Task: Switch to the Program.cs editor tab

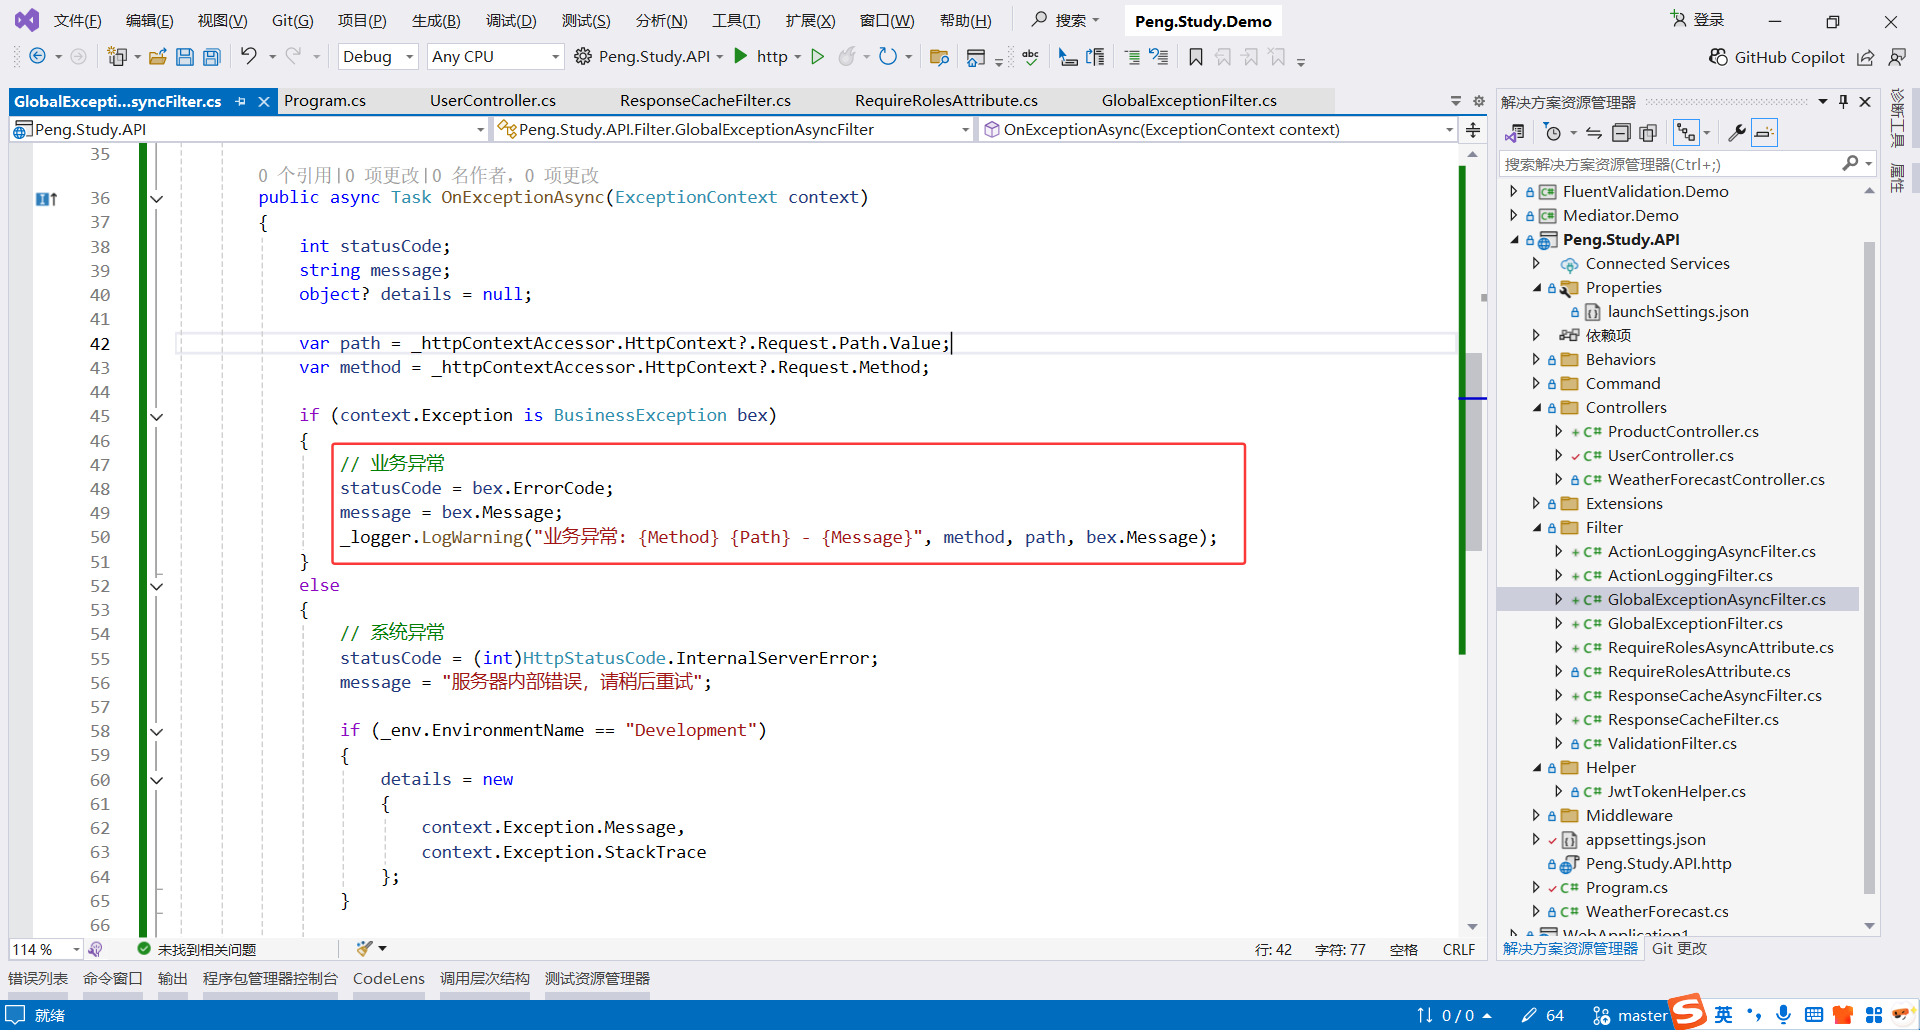Action: click(x=325, y=101)
